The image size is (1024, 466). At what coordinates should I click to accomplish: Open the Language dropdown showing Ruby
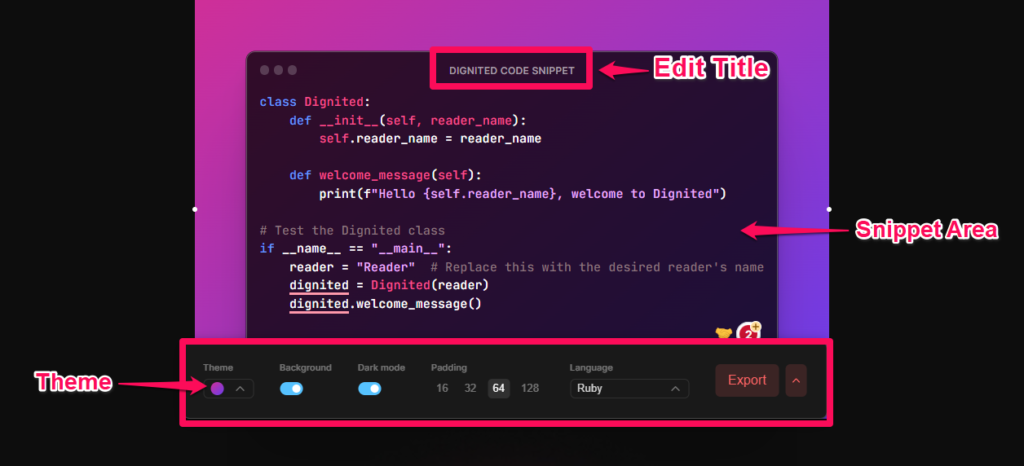click(x=630, y=388)
